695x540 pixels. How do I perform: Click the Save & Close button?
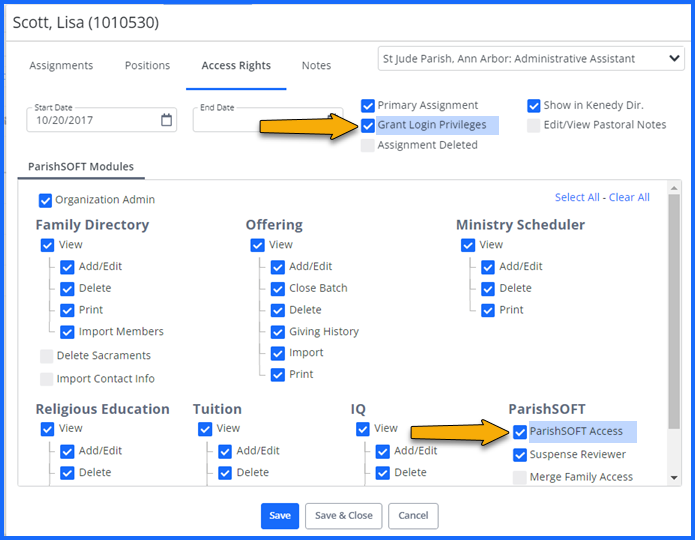tap(344, 516)
